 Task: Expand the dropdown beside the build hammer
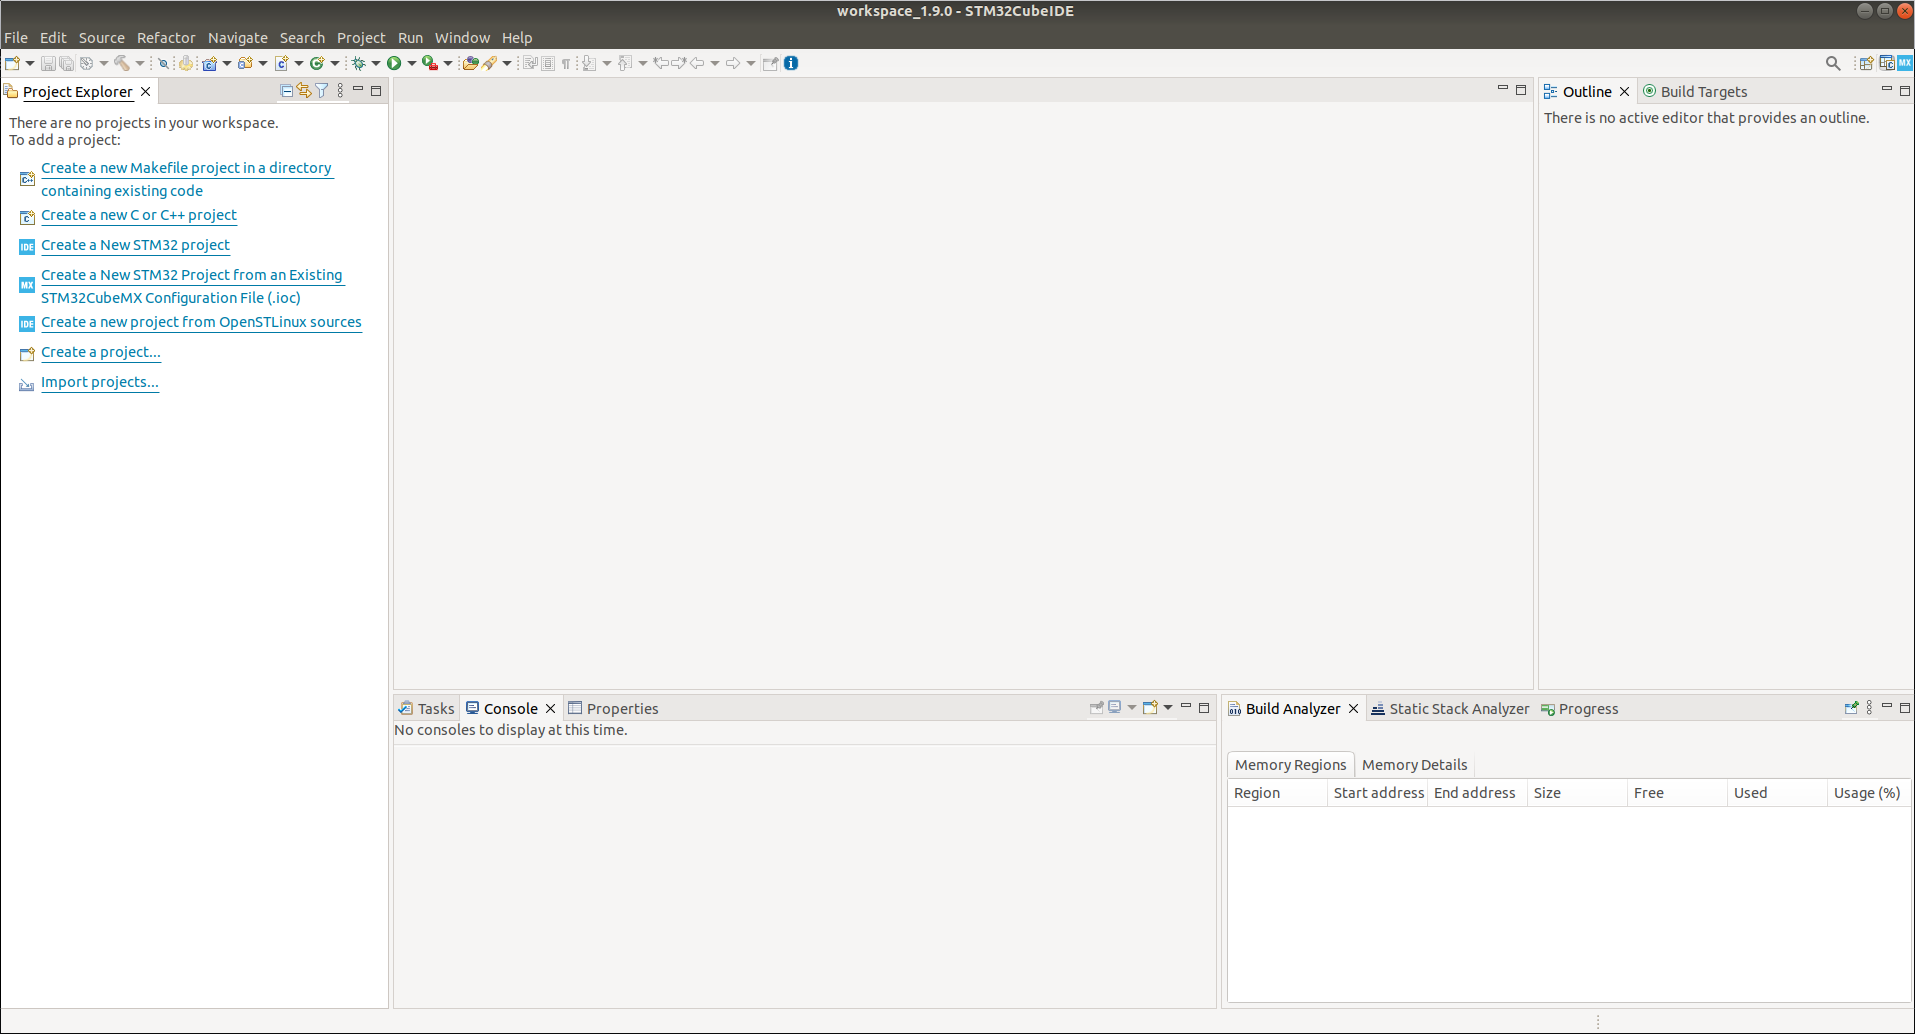tap(140, 63)
